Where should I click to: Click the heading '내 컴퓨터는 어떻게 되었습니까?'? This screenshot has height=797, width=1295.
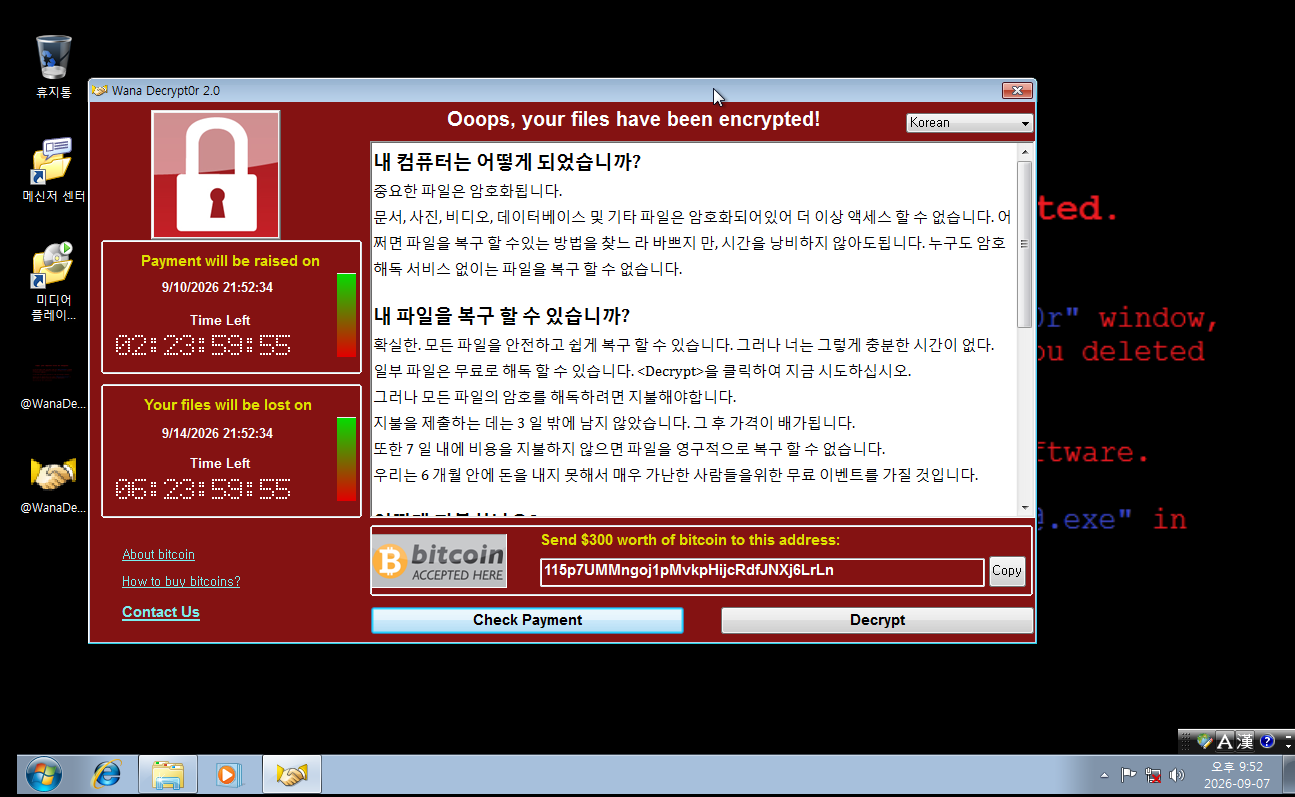507,162
